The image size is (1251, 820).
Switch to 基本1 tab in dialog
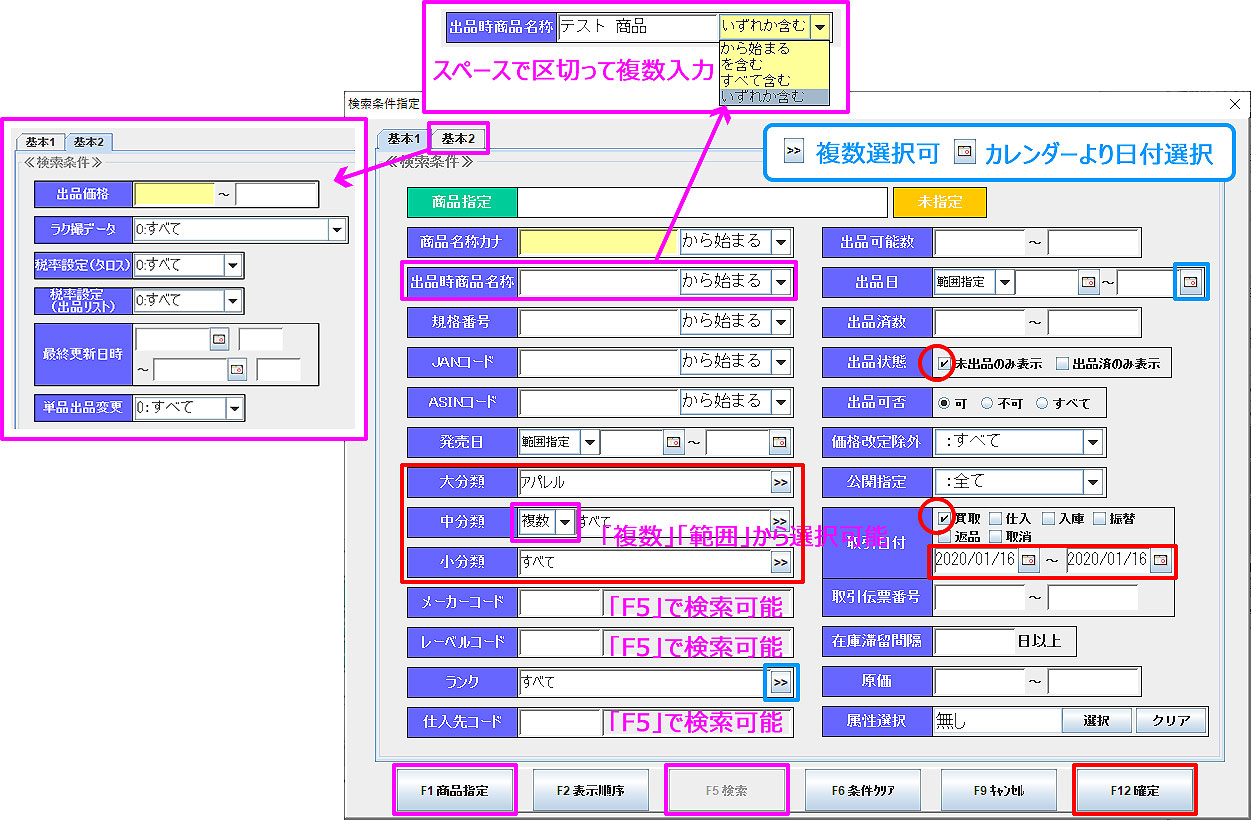point(404,138)
